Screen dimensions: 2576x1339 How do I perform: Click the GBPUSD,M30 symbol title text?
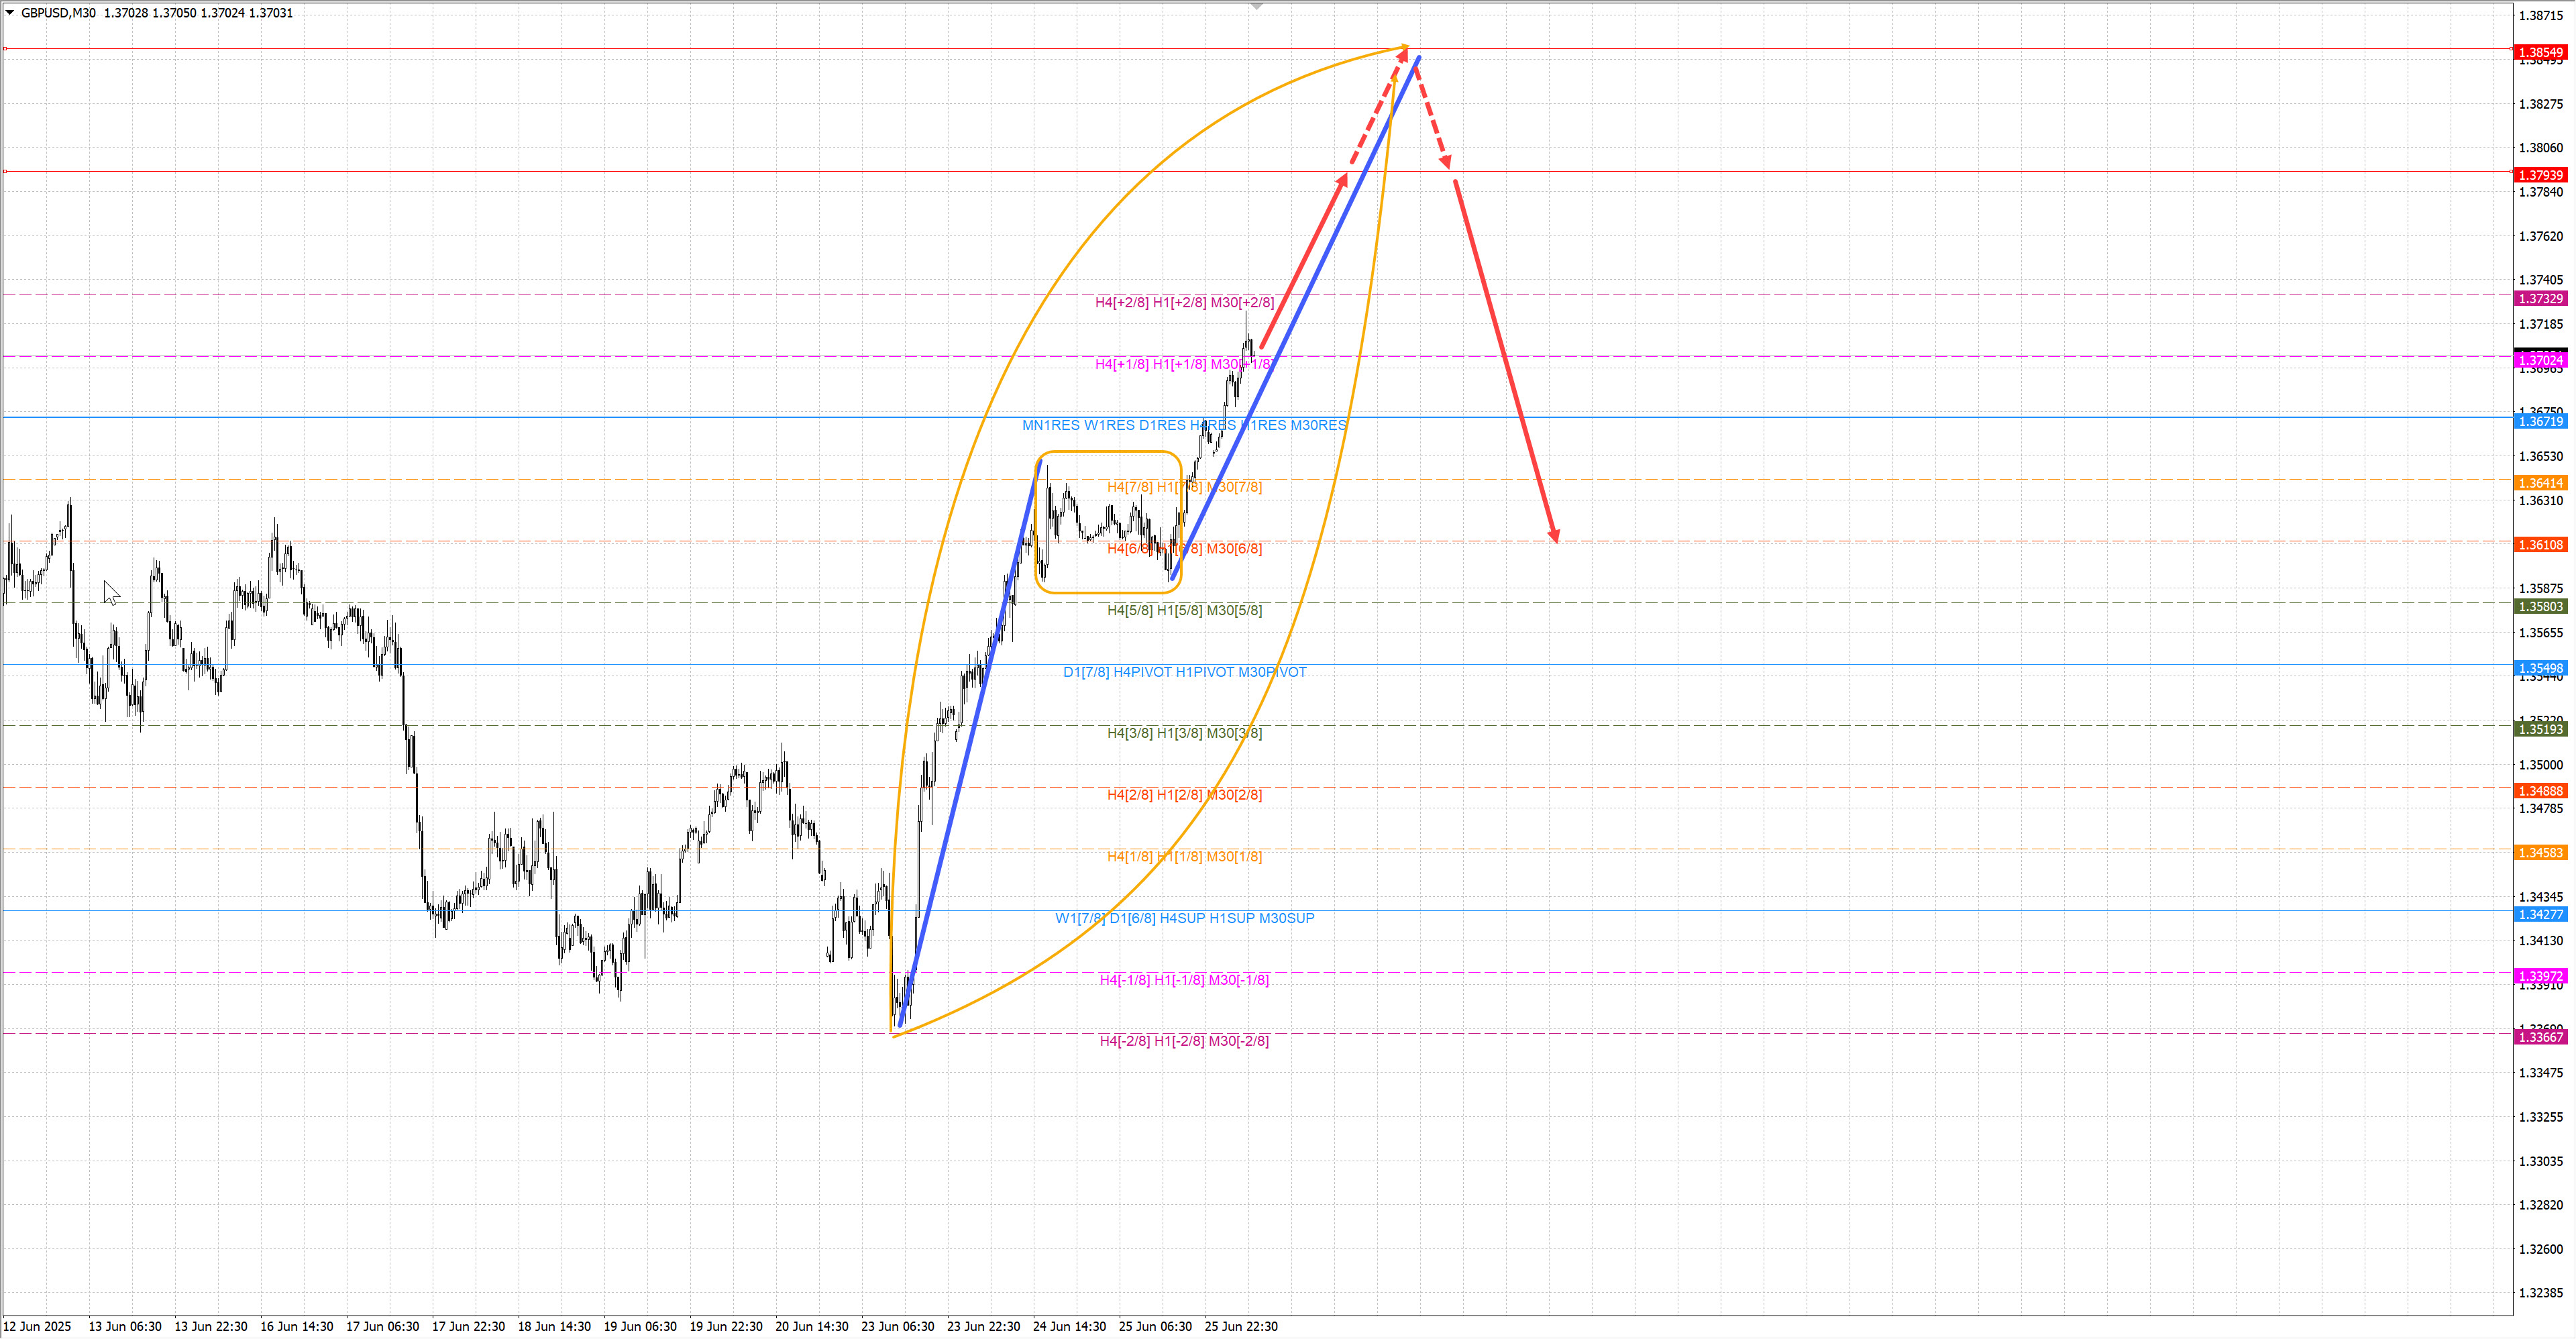[58, 13]
